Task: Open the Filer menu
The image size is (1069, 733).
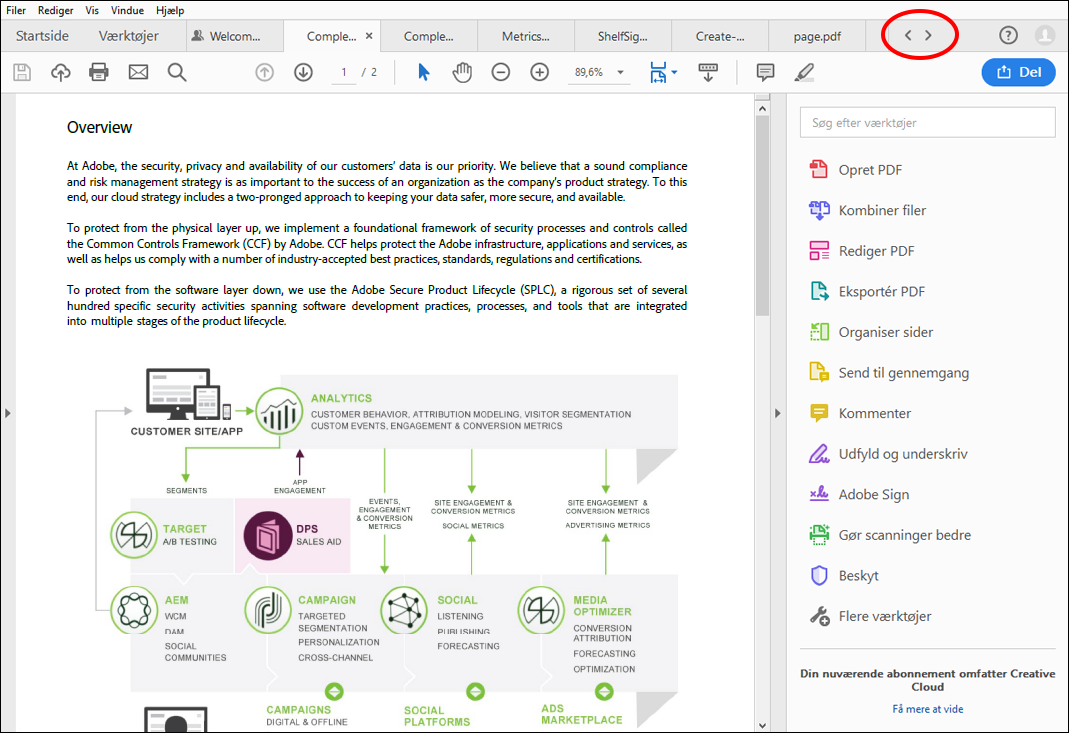Action: [x=16, y=10]
